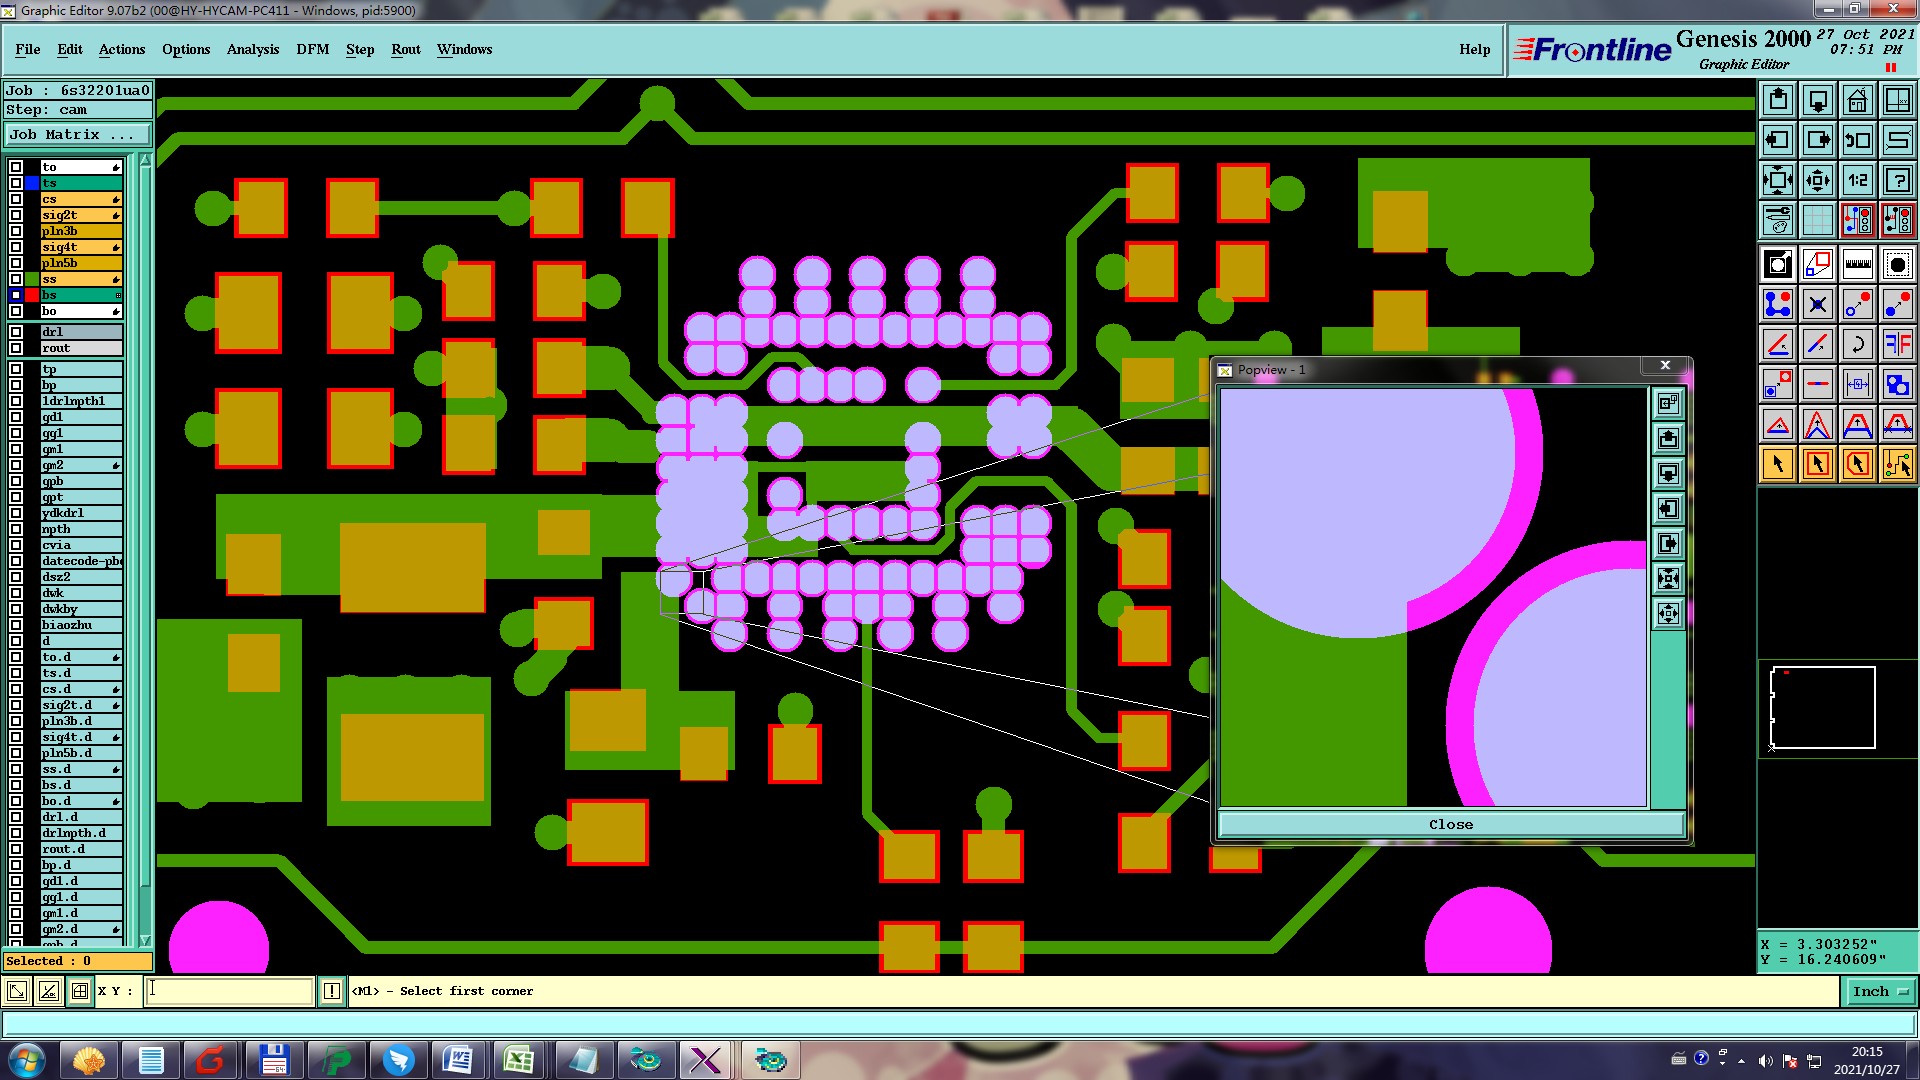Select the net selection tool
Image resolution: width=1920 pixels, height=1080 pixels.
tap(1898, 464)
